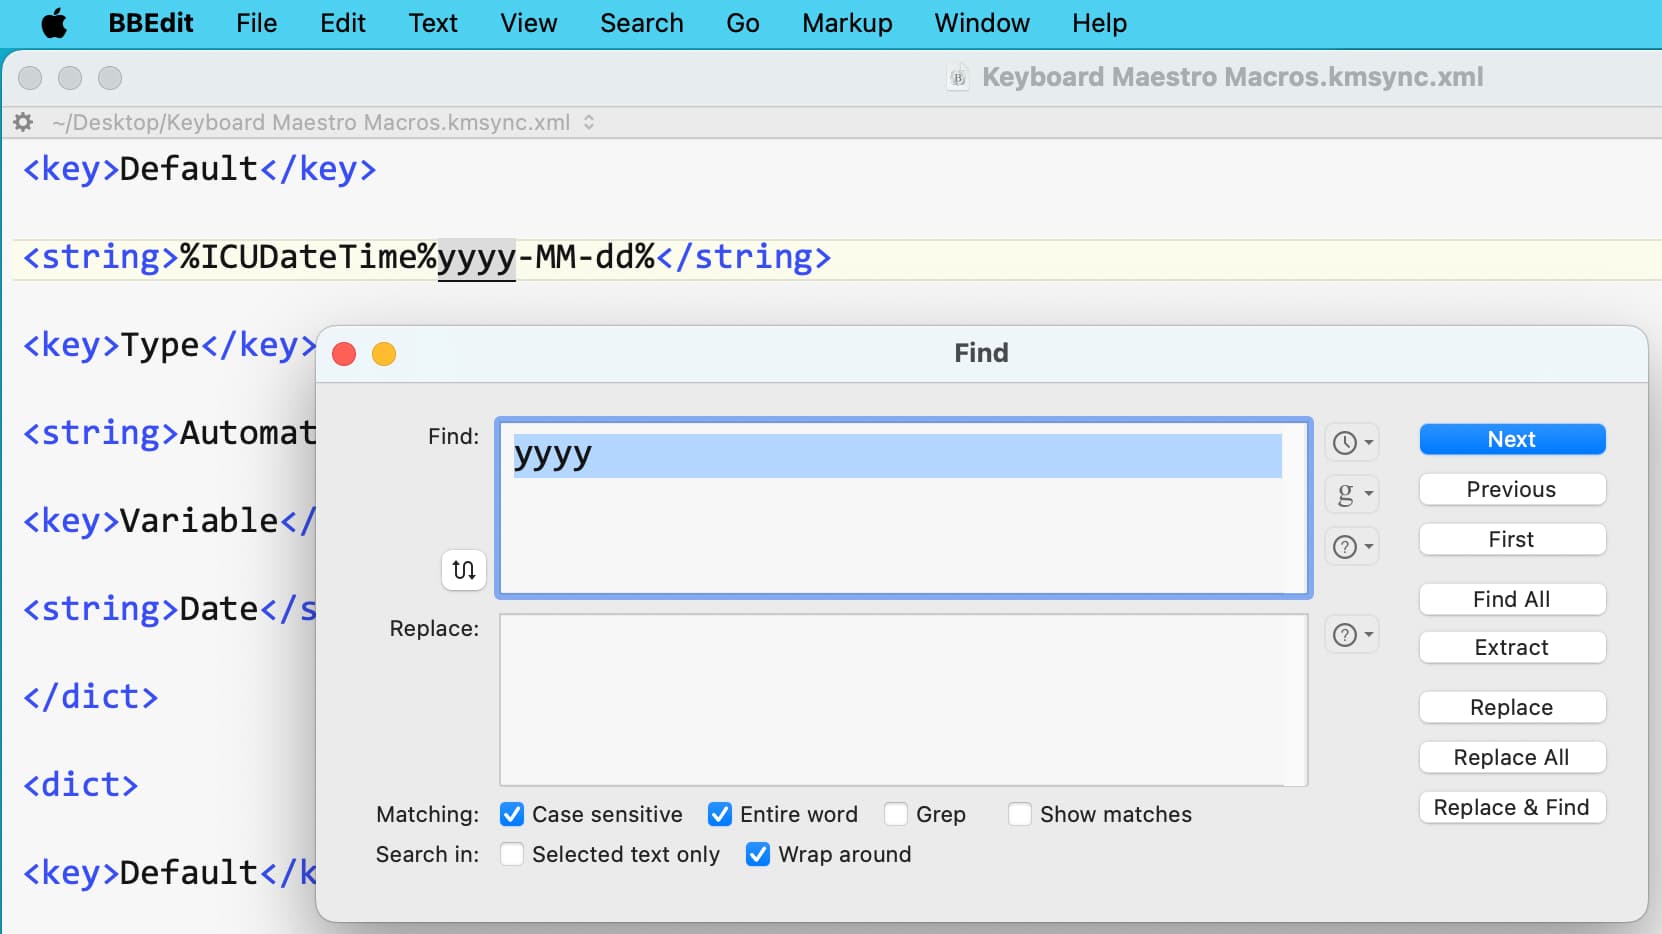
Task: Open the Replace field help dropdown
Action: pos(1353,635)
